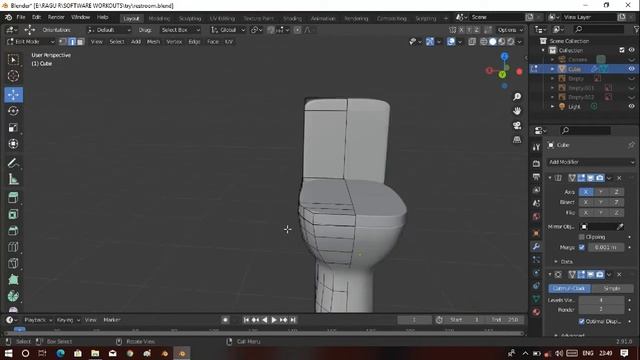Activate the Scale tool
The image size is (640, 360).
[13, 127]
